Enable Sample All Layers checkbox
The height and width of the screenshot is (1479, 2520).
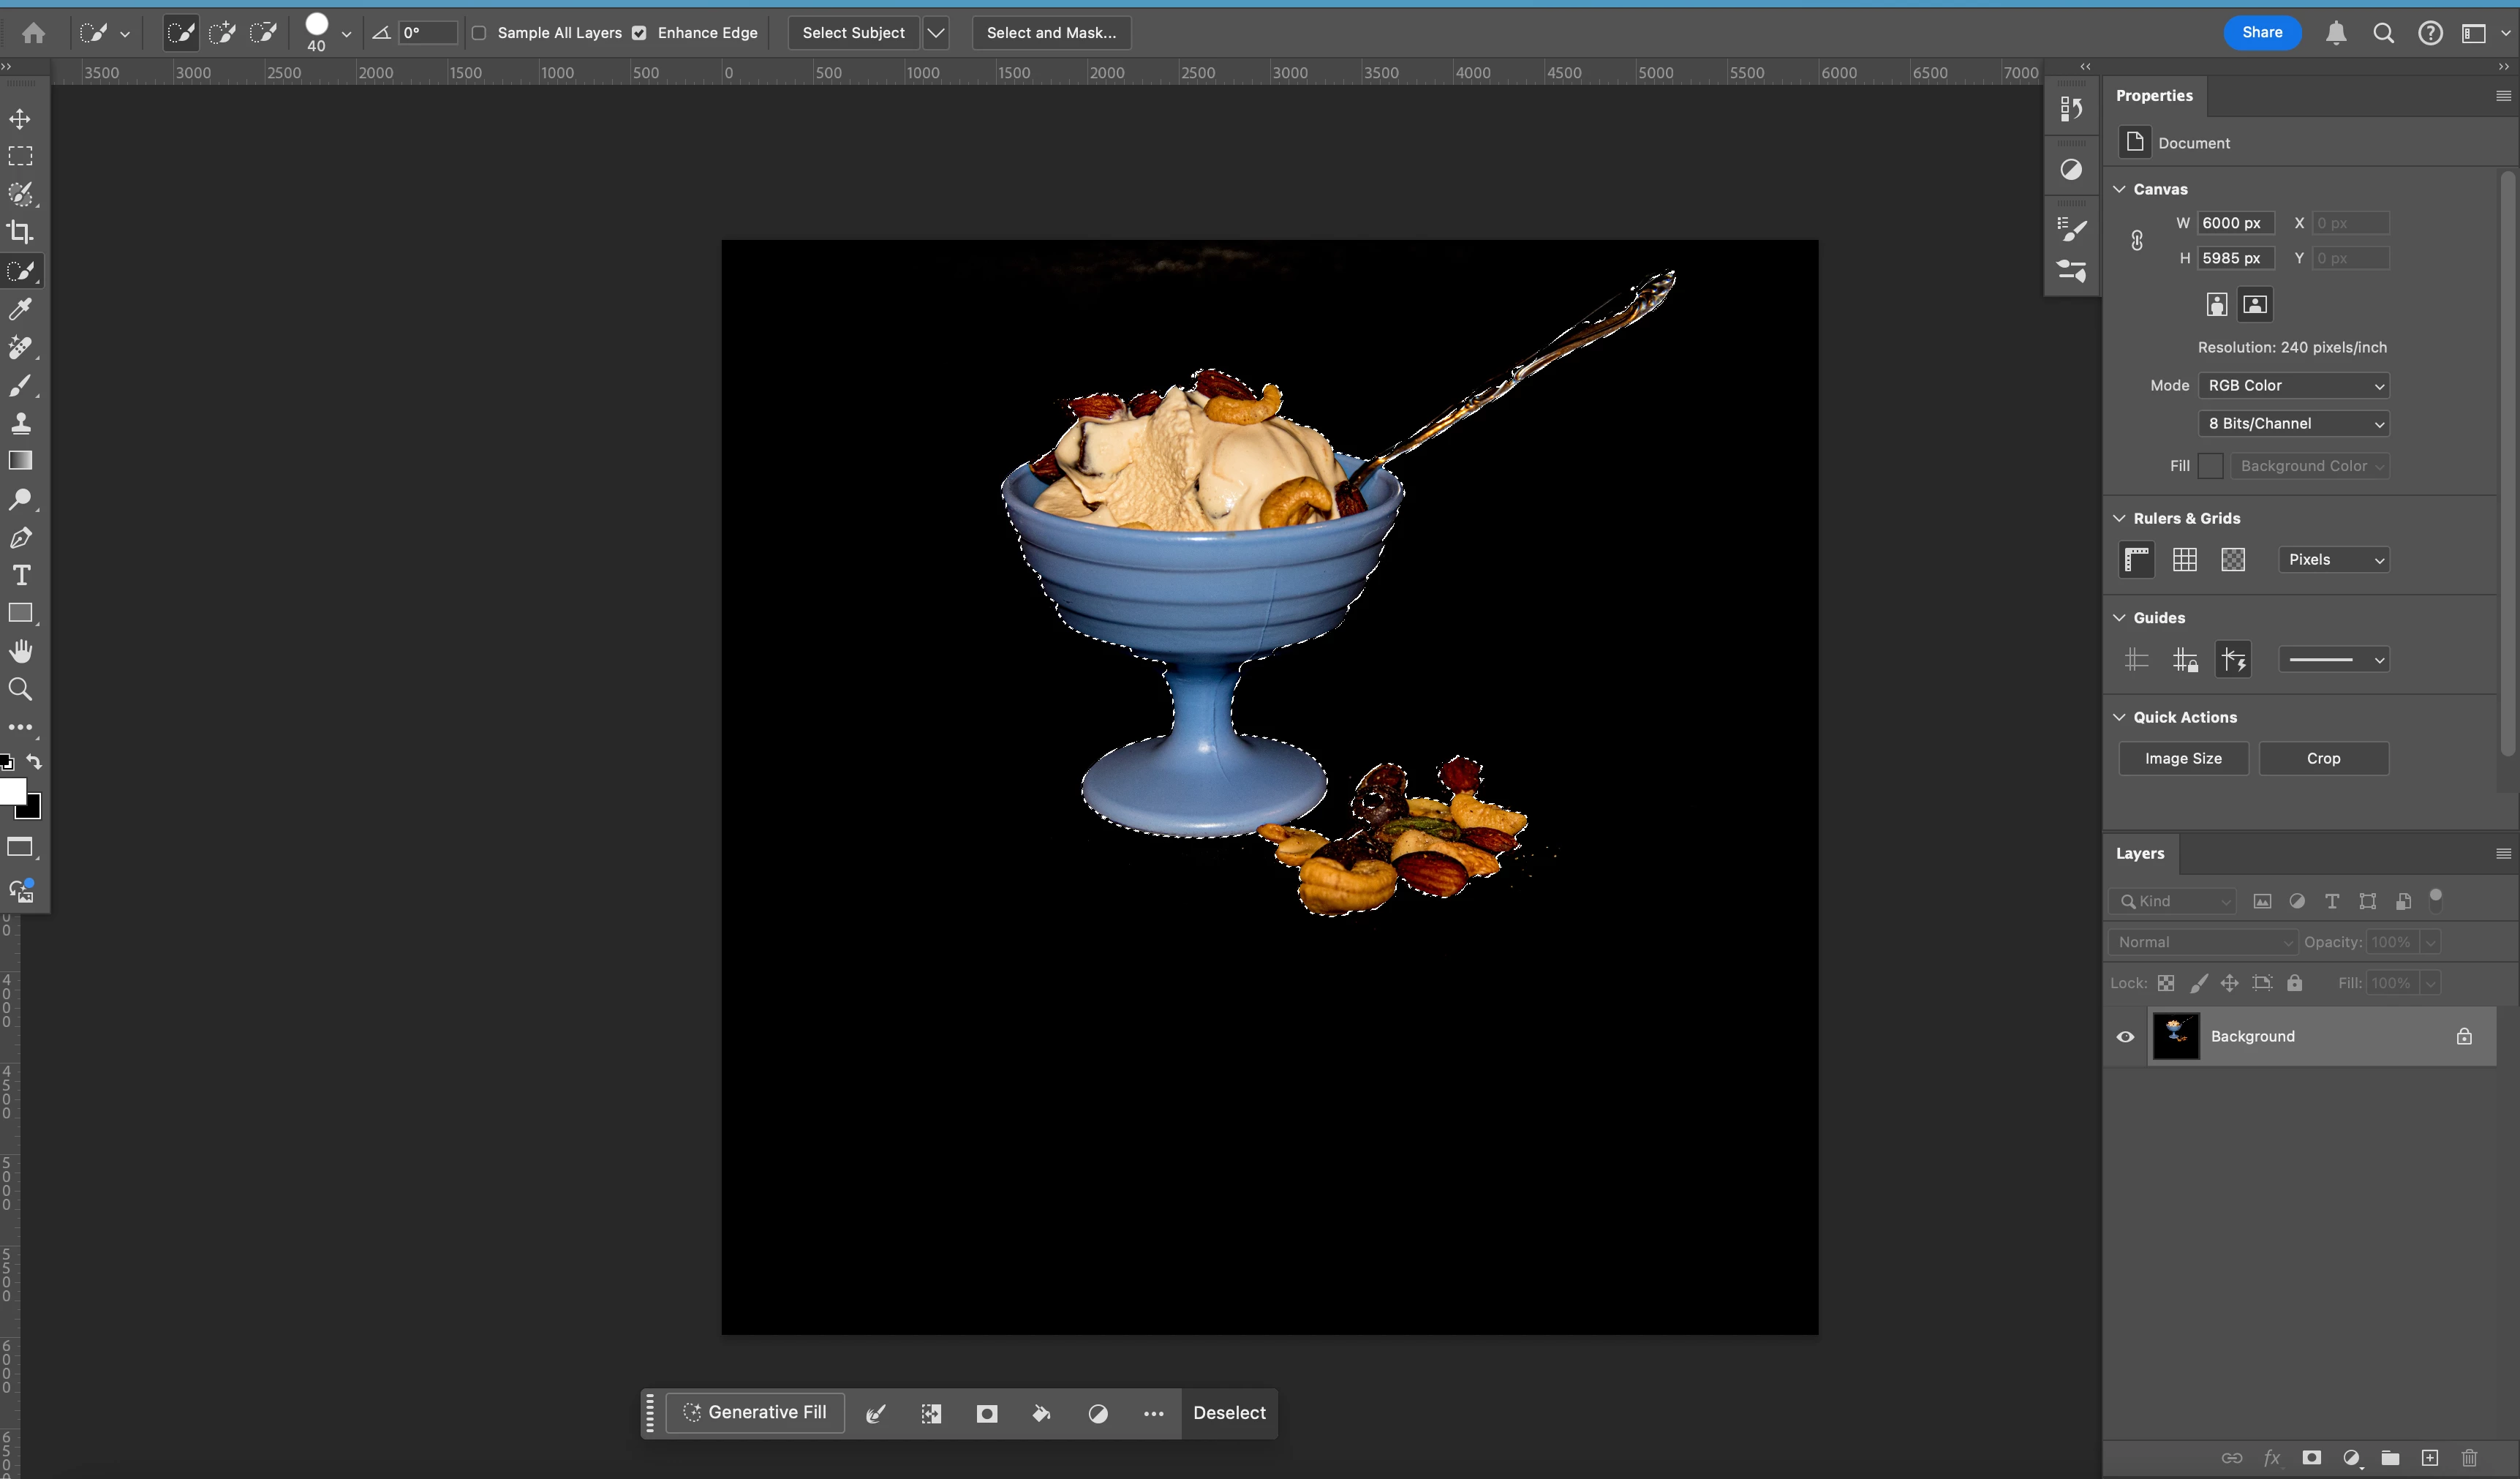pos(479,33)
